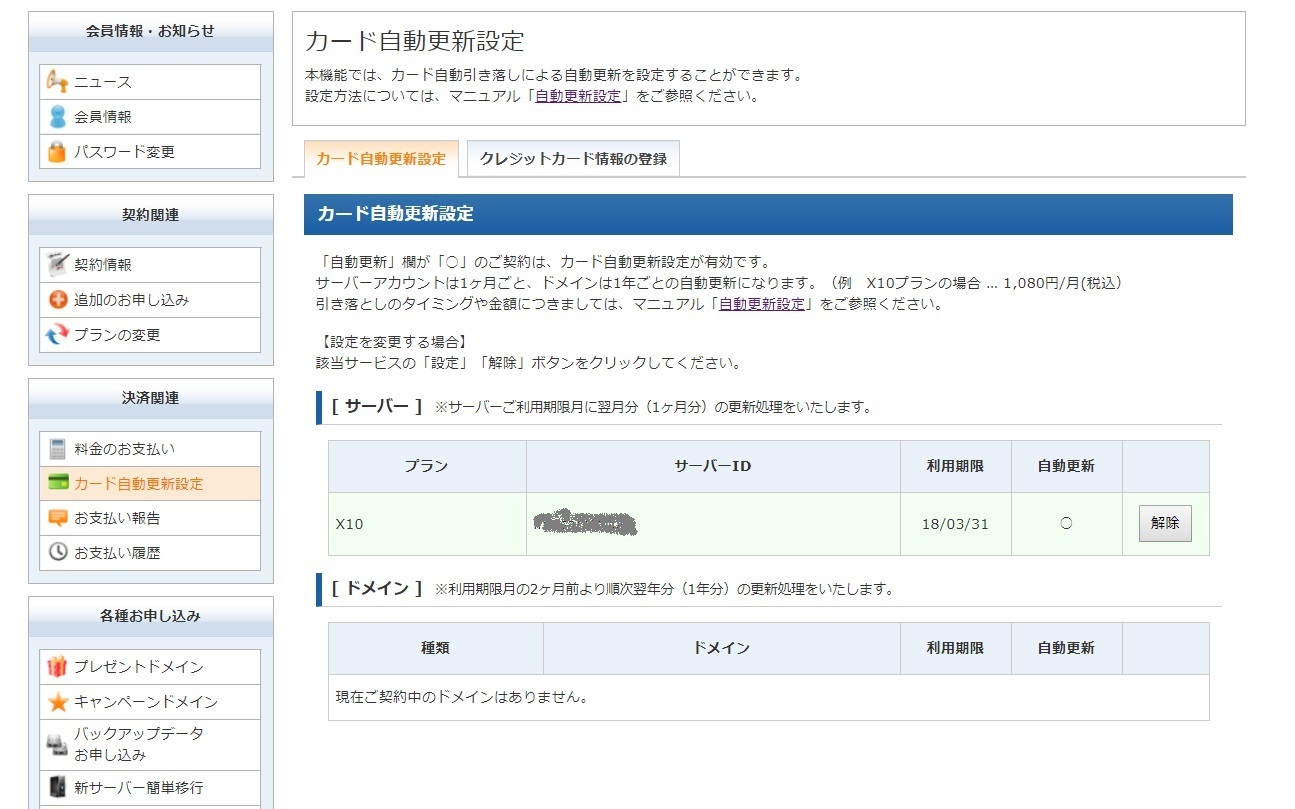Go to パスワード変更 page

pos(150,152)
